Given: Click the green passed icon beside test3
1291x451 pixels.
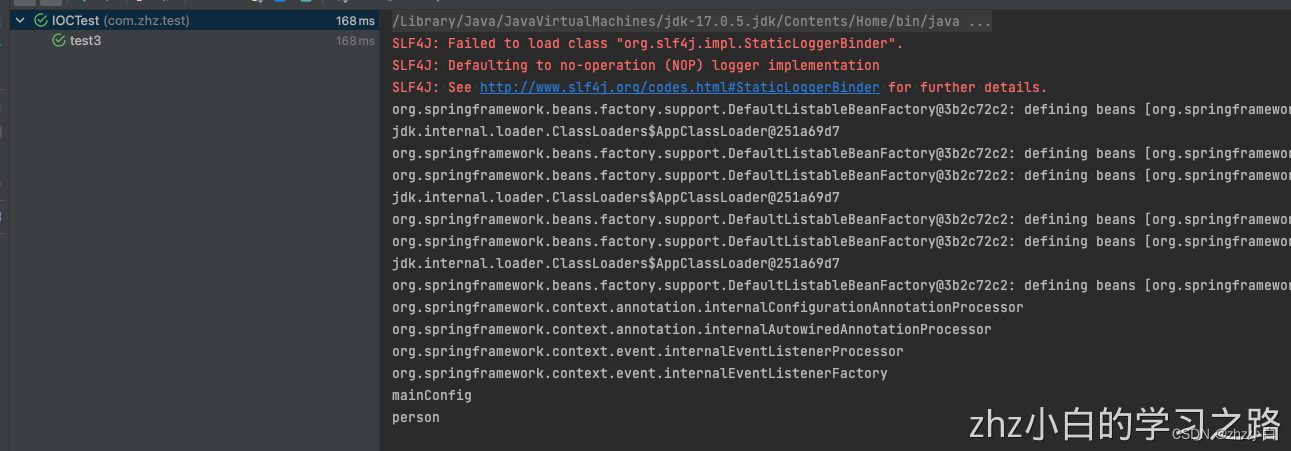Looking at the screenshot, I should click(59, 41).
